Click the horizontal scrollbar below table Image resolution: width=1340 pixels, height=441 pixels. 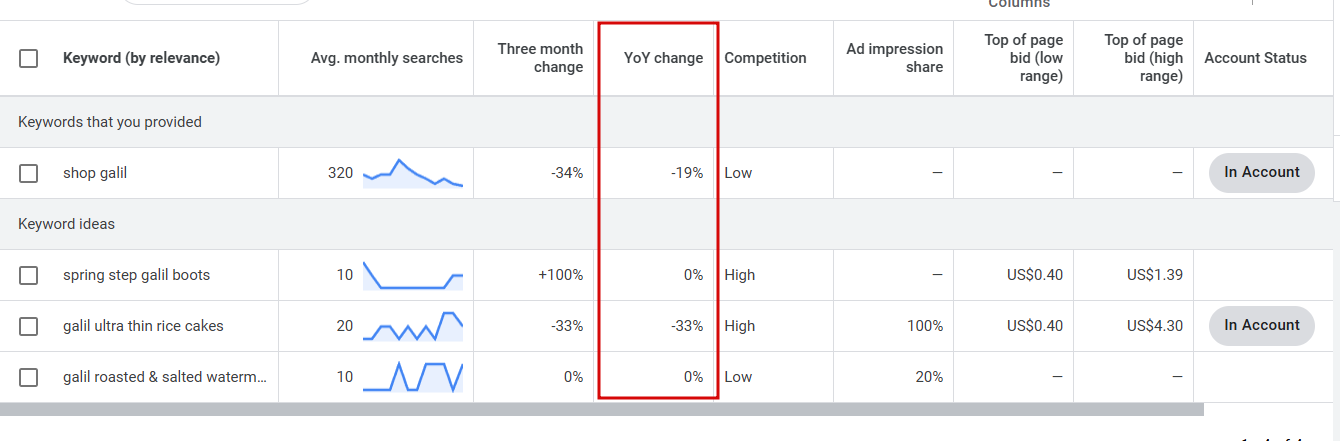[602, 409]
